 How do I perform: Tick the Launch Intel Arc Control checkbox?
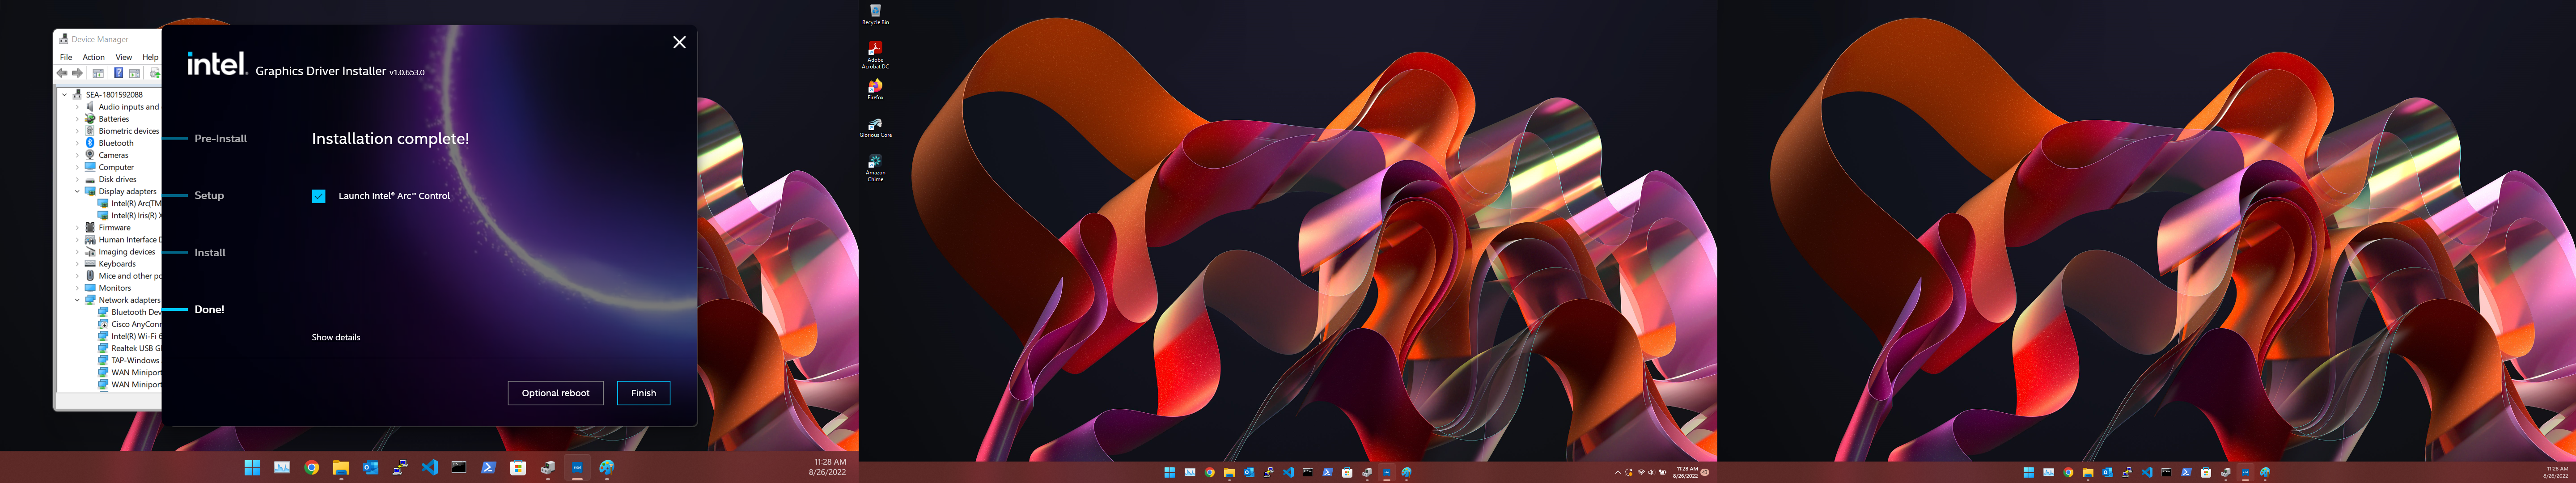click(318, 196)
